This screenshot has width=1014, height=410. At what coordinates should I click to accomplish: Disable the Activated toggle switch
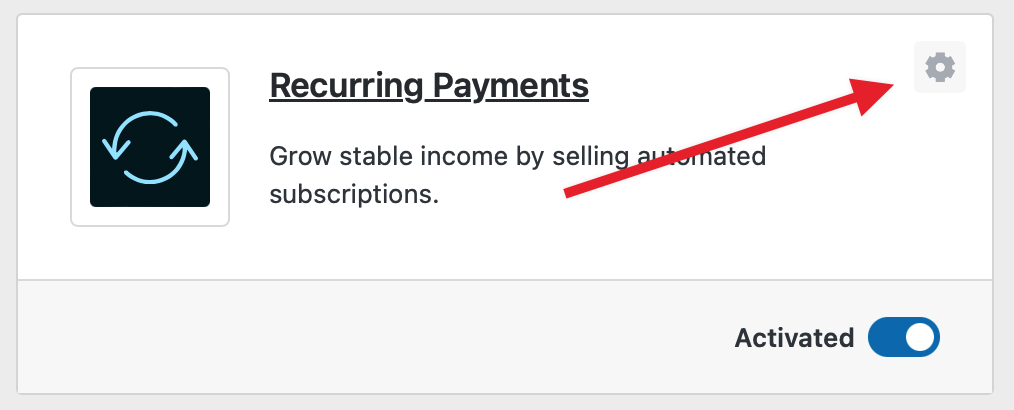(x=904, y=338)
